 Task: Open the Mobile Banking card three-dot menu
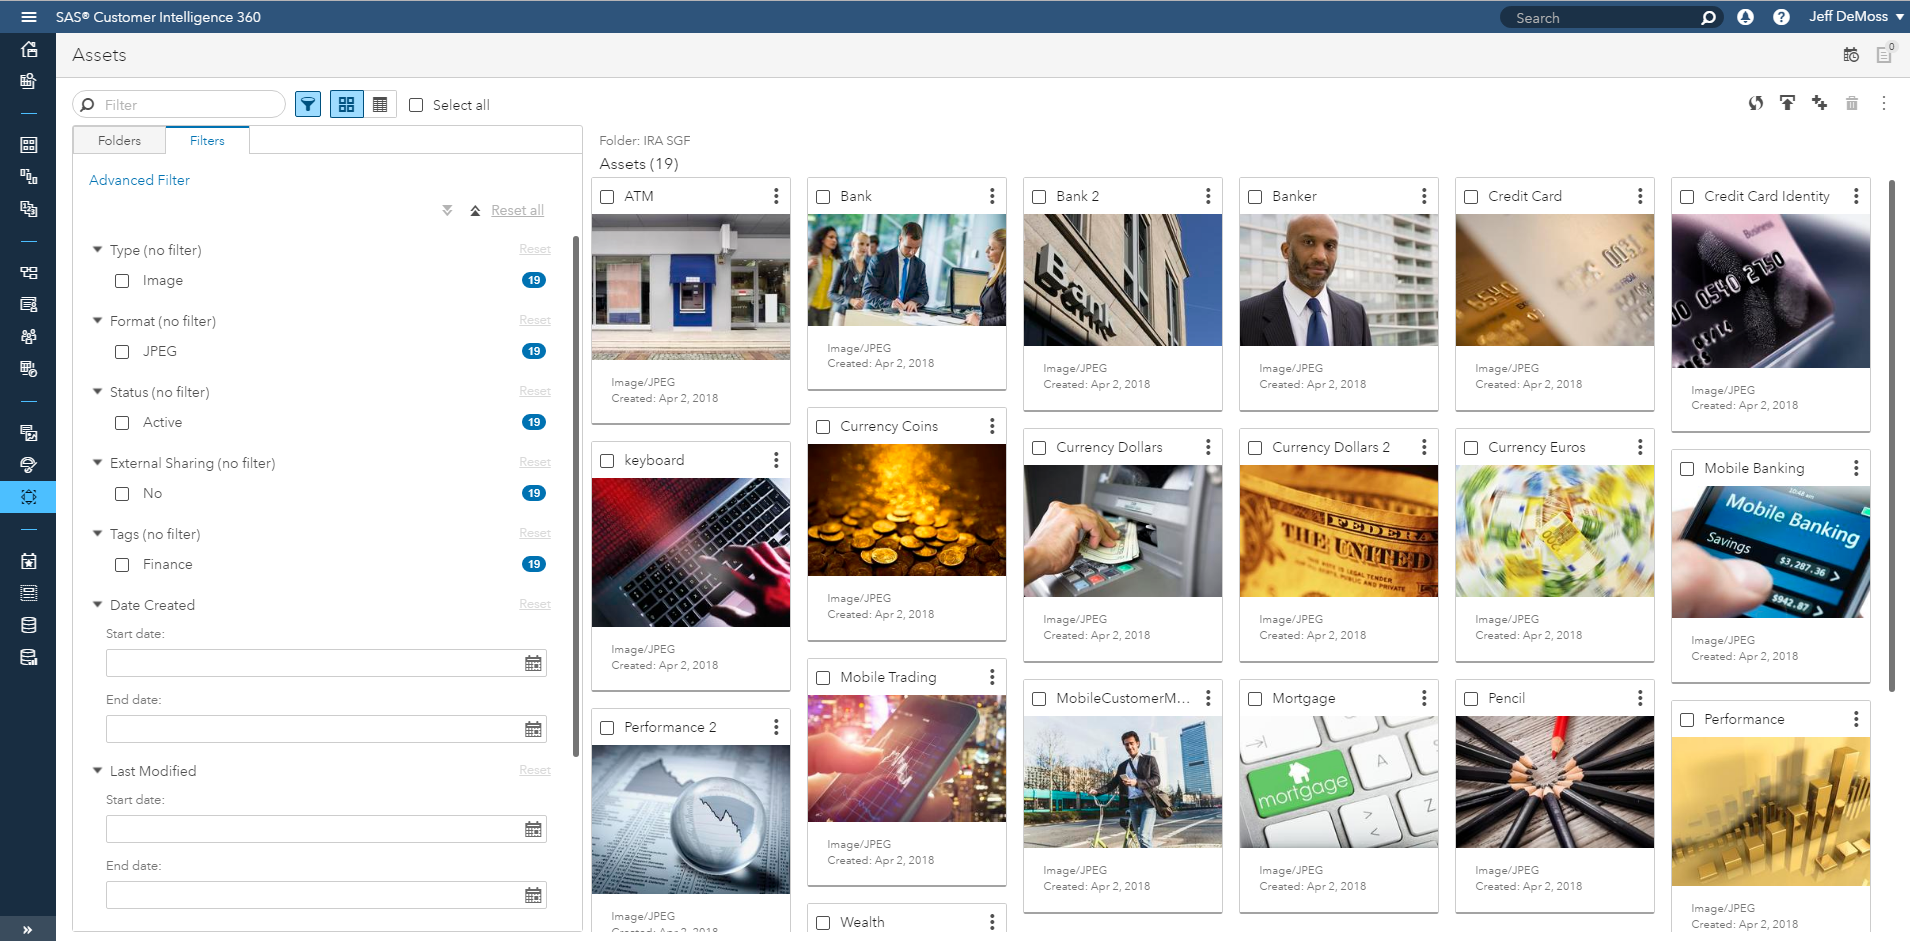pyautogui.click(x=1856, y=468)
